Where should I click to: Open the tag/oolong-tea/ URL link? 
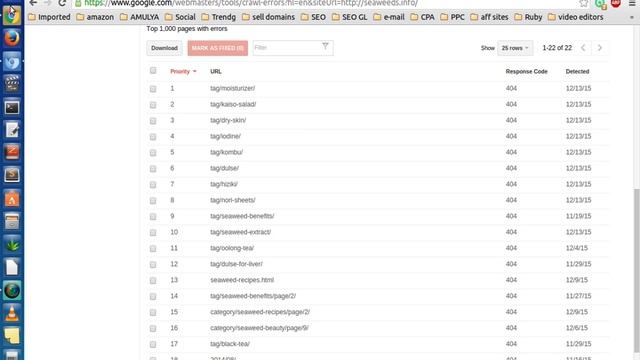tap(232, 248)
